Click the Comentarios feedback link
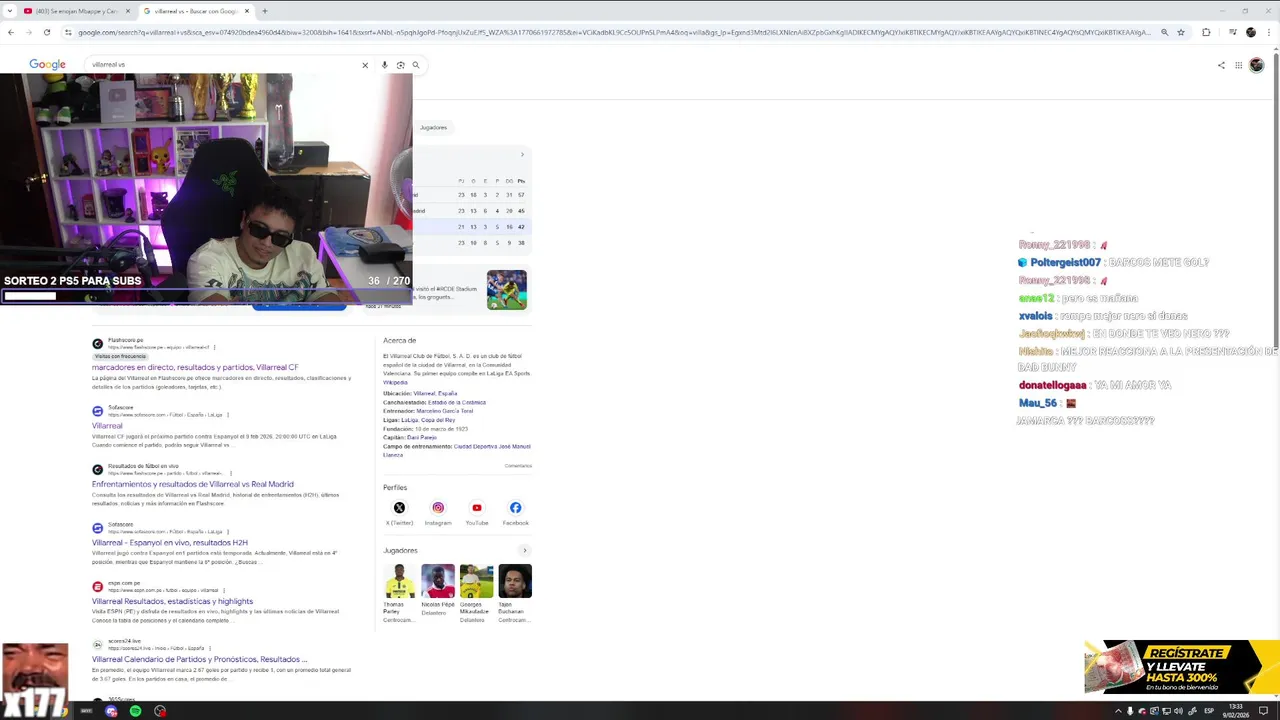Image resolution: width=1280 pixels, height=720 pixels. click(x=518, y=466)
